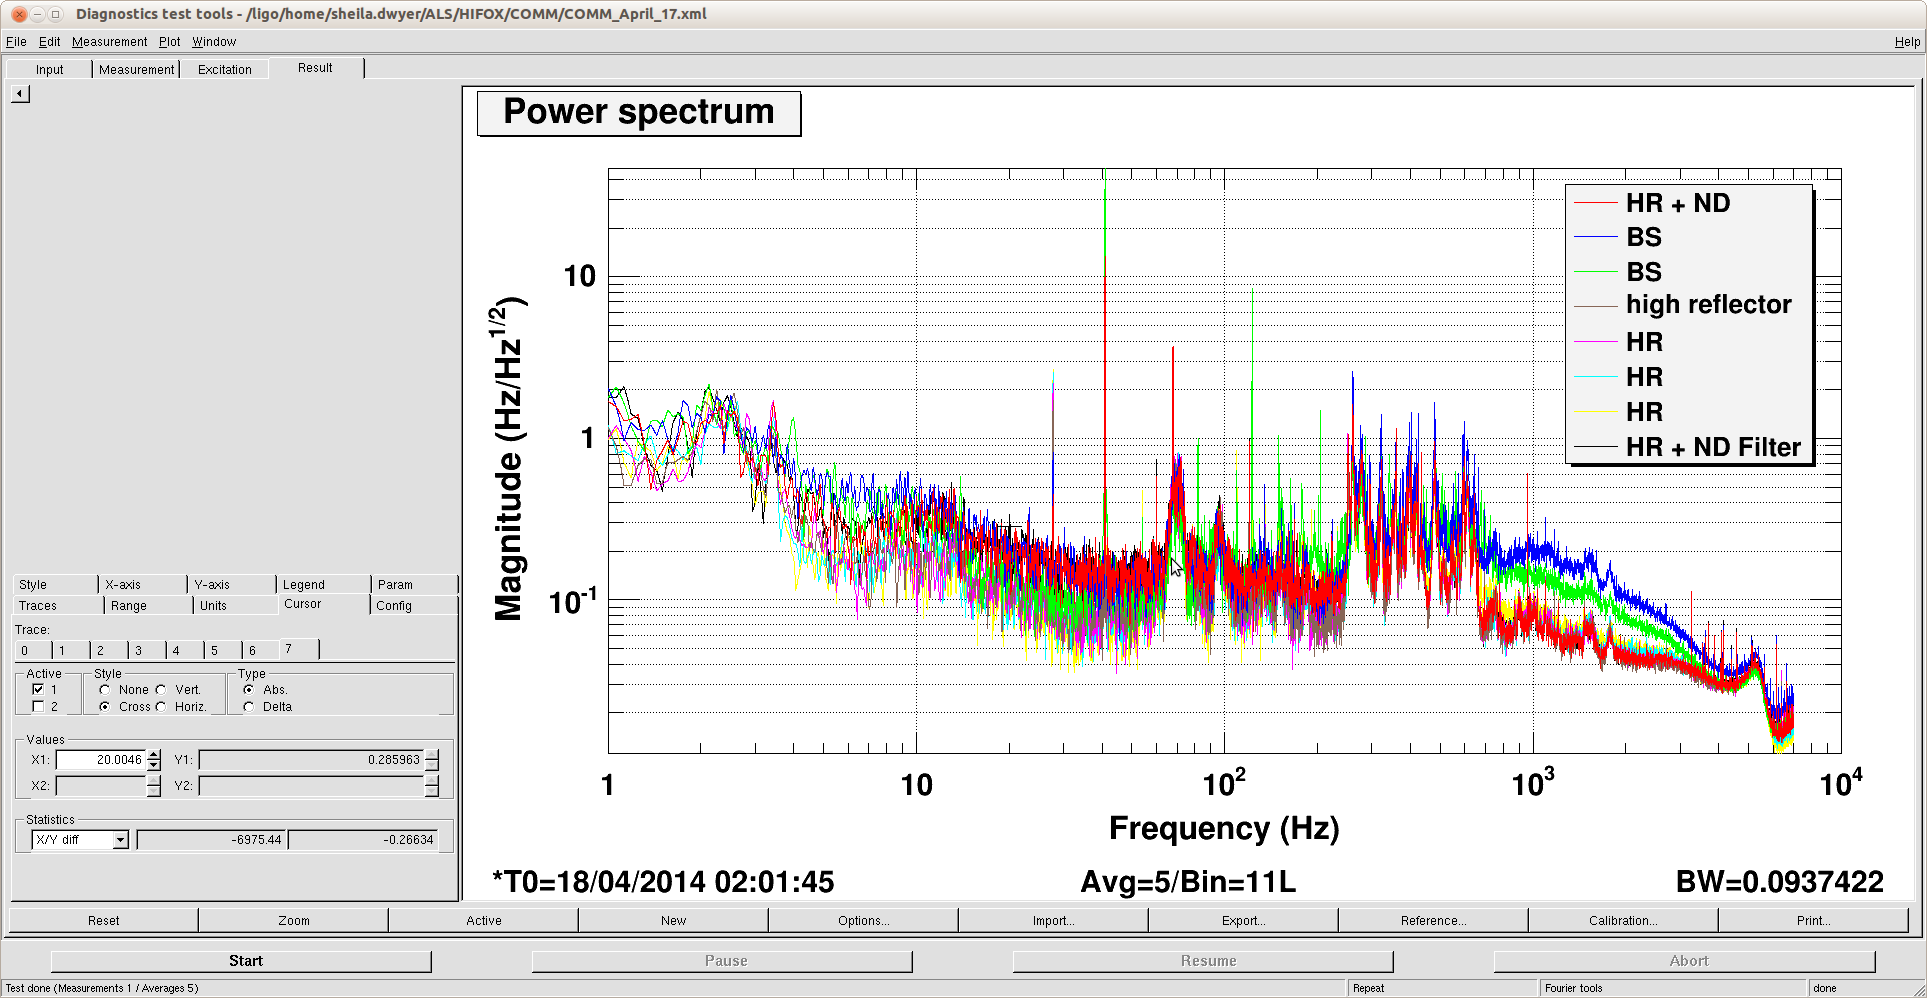
Task: Click the Power spectrum plot title
Action: coord(639,112)
